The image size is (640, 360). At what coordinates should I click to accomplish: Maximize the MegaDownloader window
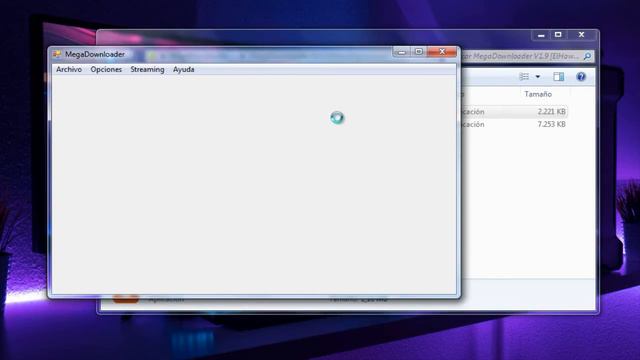point(418,52)
